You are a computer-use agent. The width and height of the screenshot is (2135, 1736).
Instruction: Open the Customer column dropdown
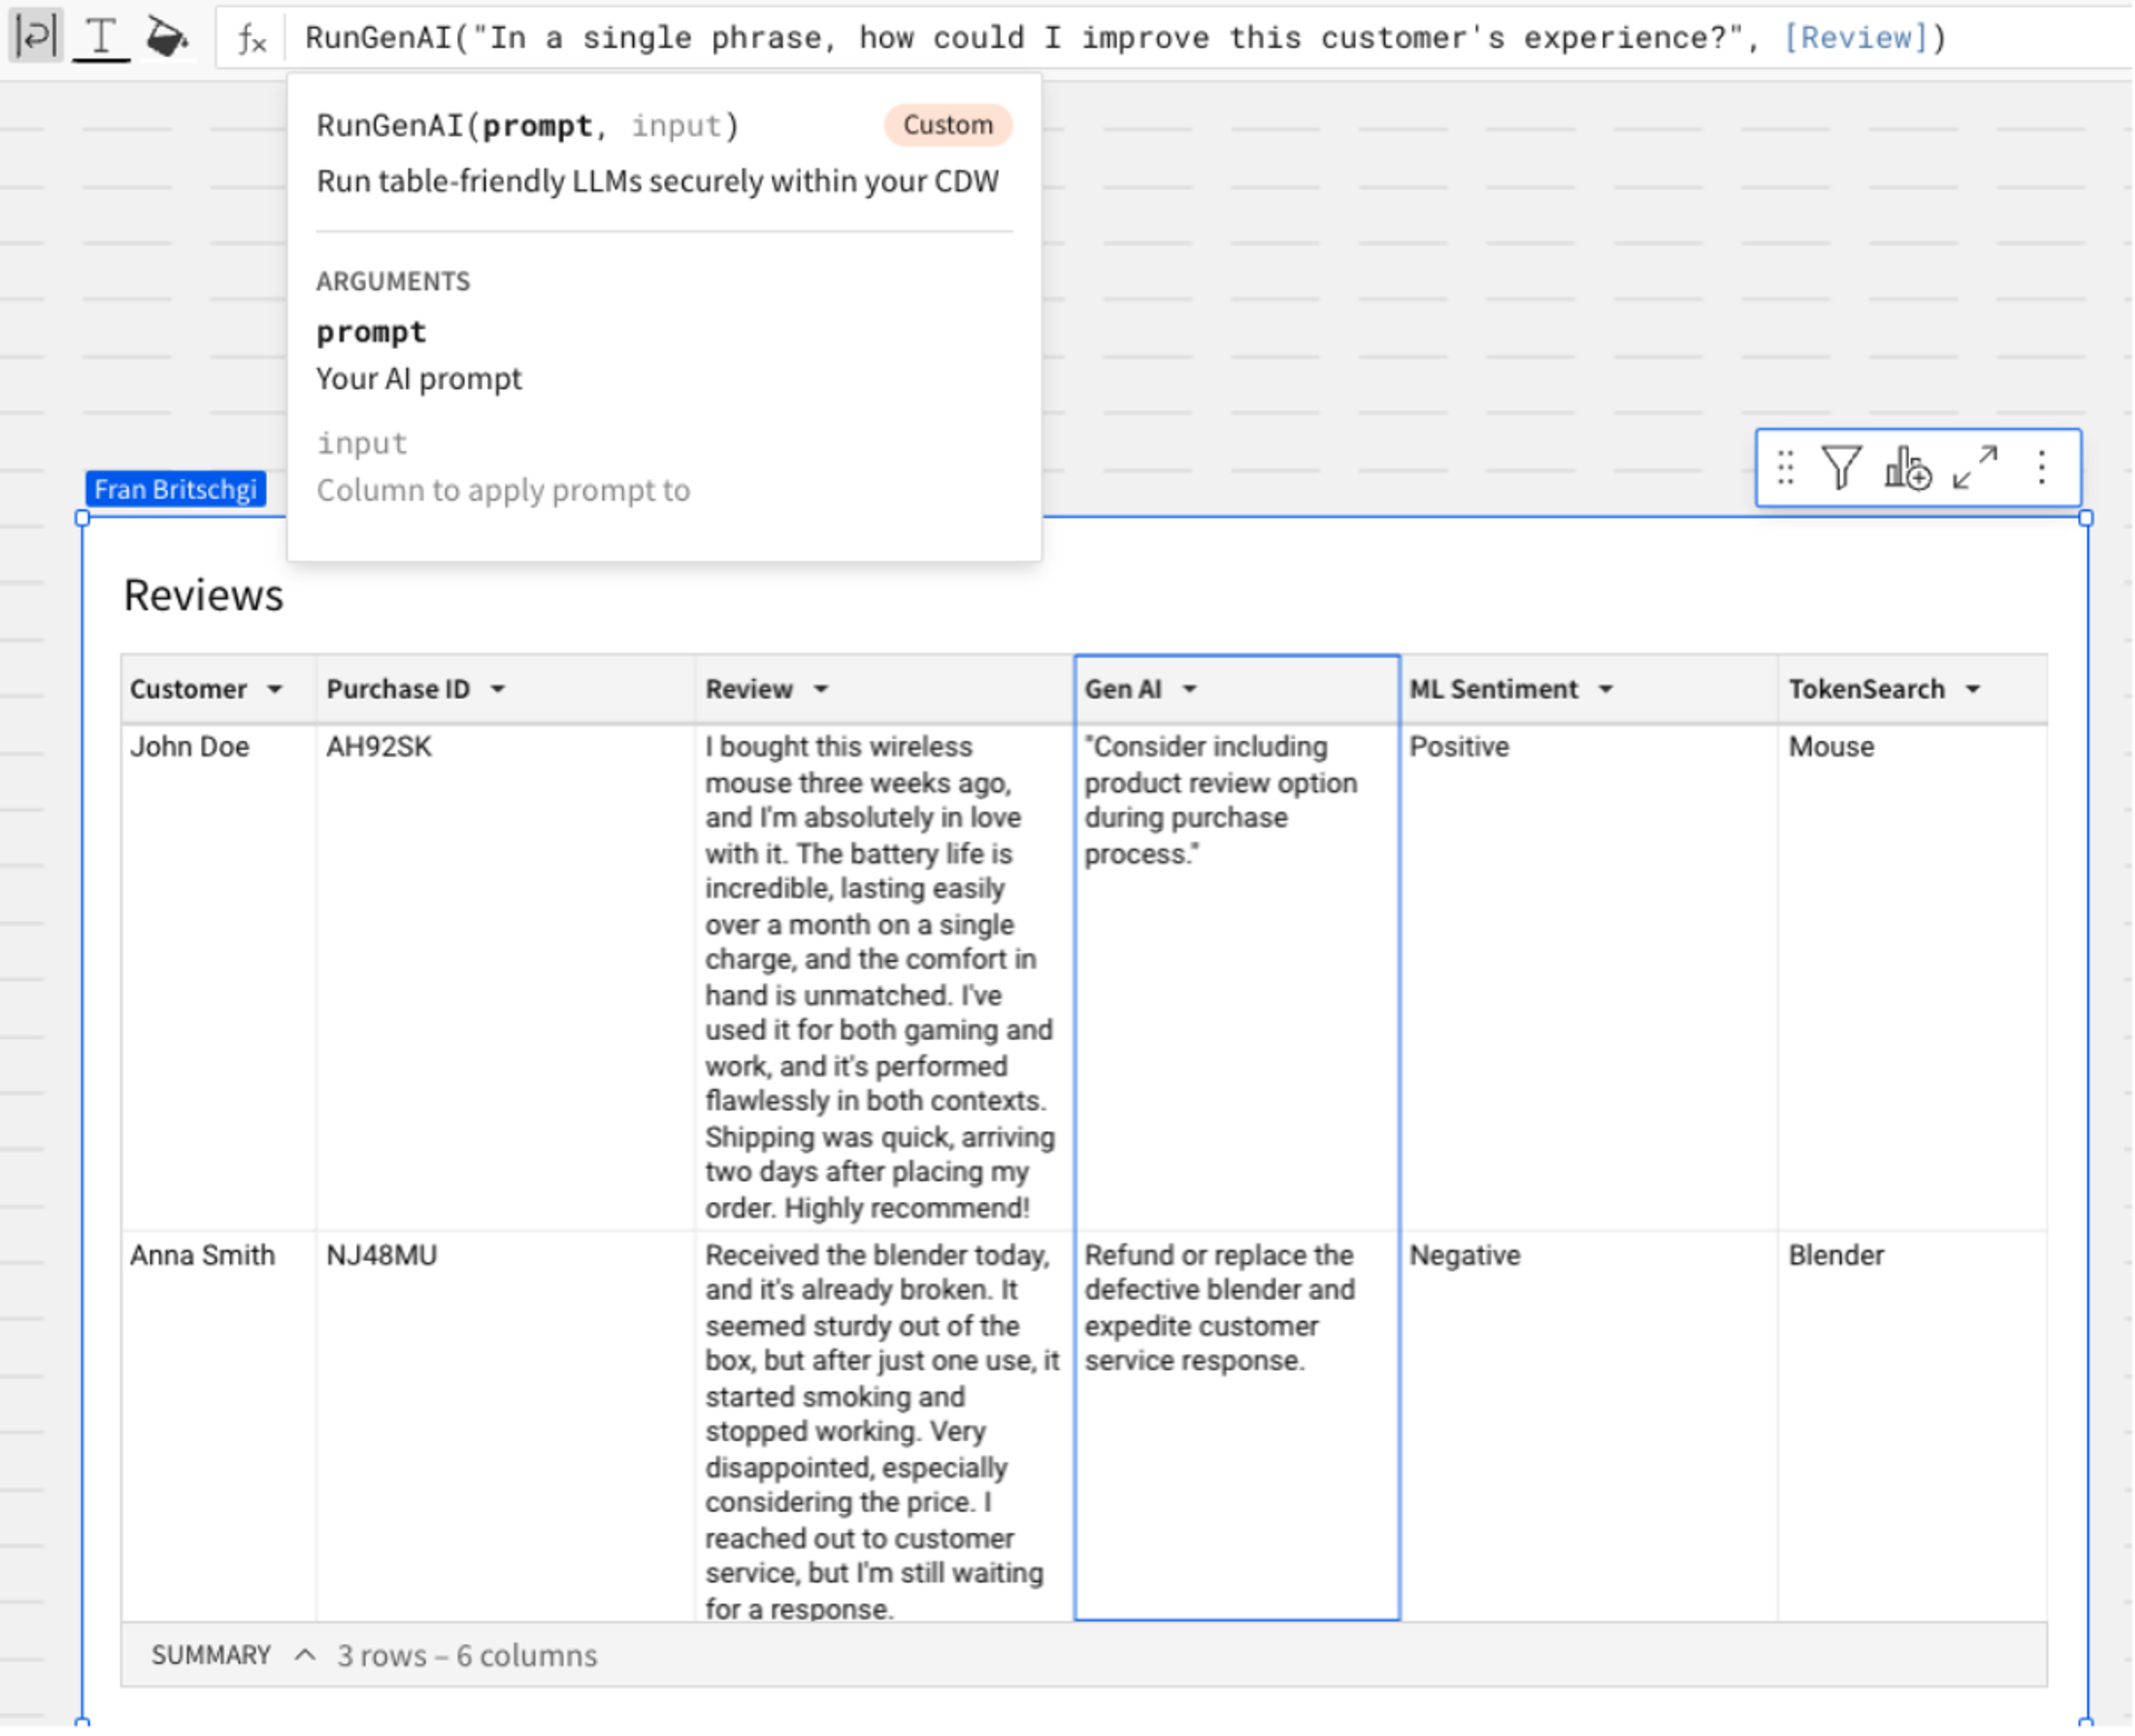275,689
